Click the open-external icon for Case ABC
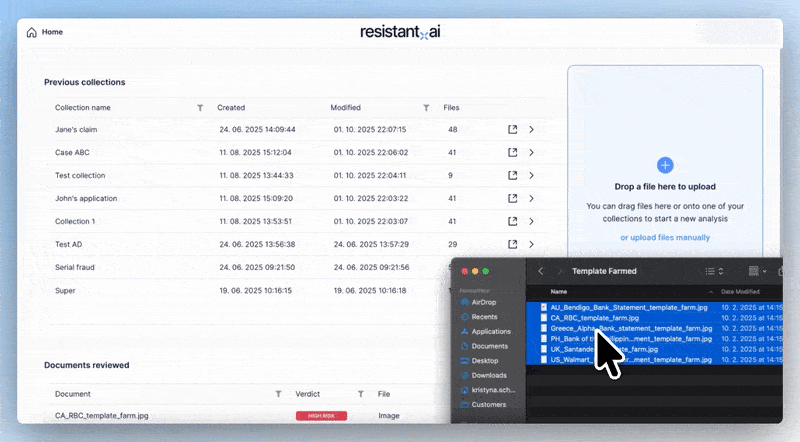Viewport: 800px width, 442px height. point(513,153)
